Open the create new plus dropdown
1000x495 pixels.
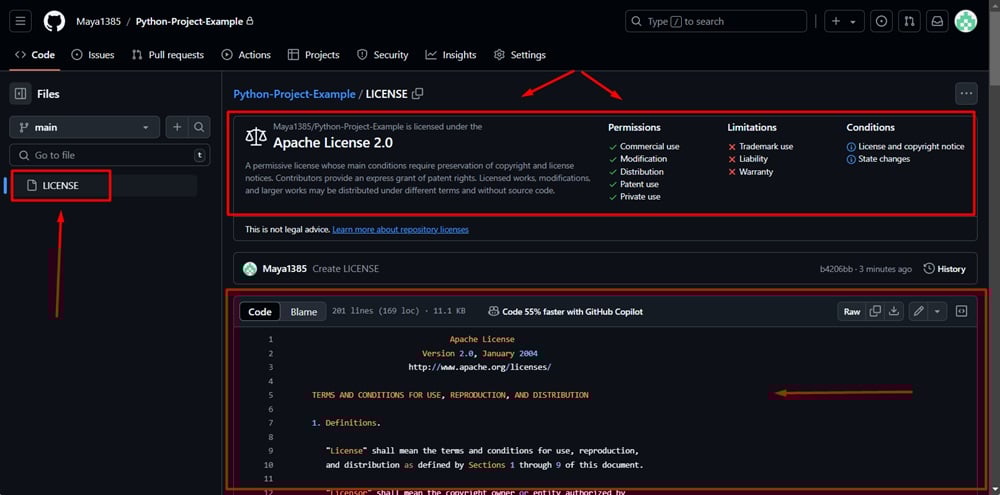[x=844, y=21]
